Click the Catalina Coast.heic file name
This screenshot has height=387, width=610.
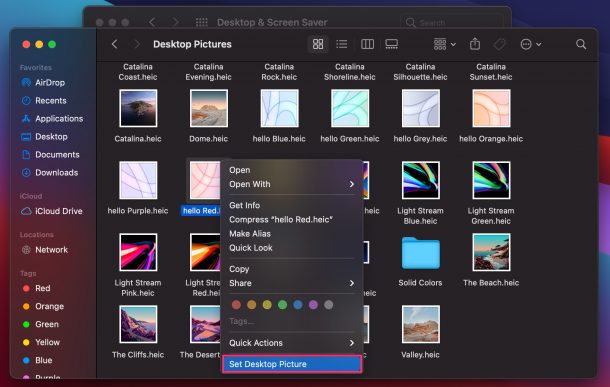click(x=138, y=72)
